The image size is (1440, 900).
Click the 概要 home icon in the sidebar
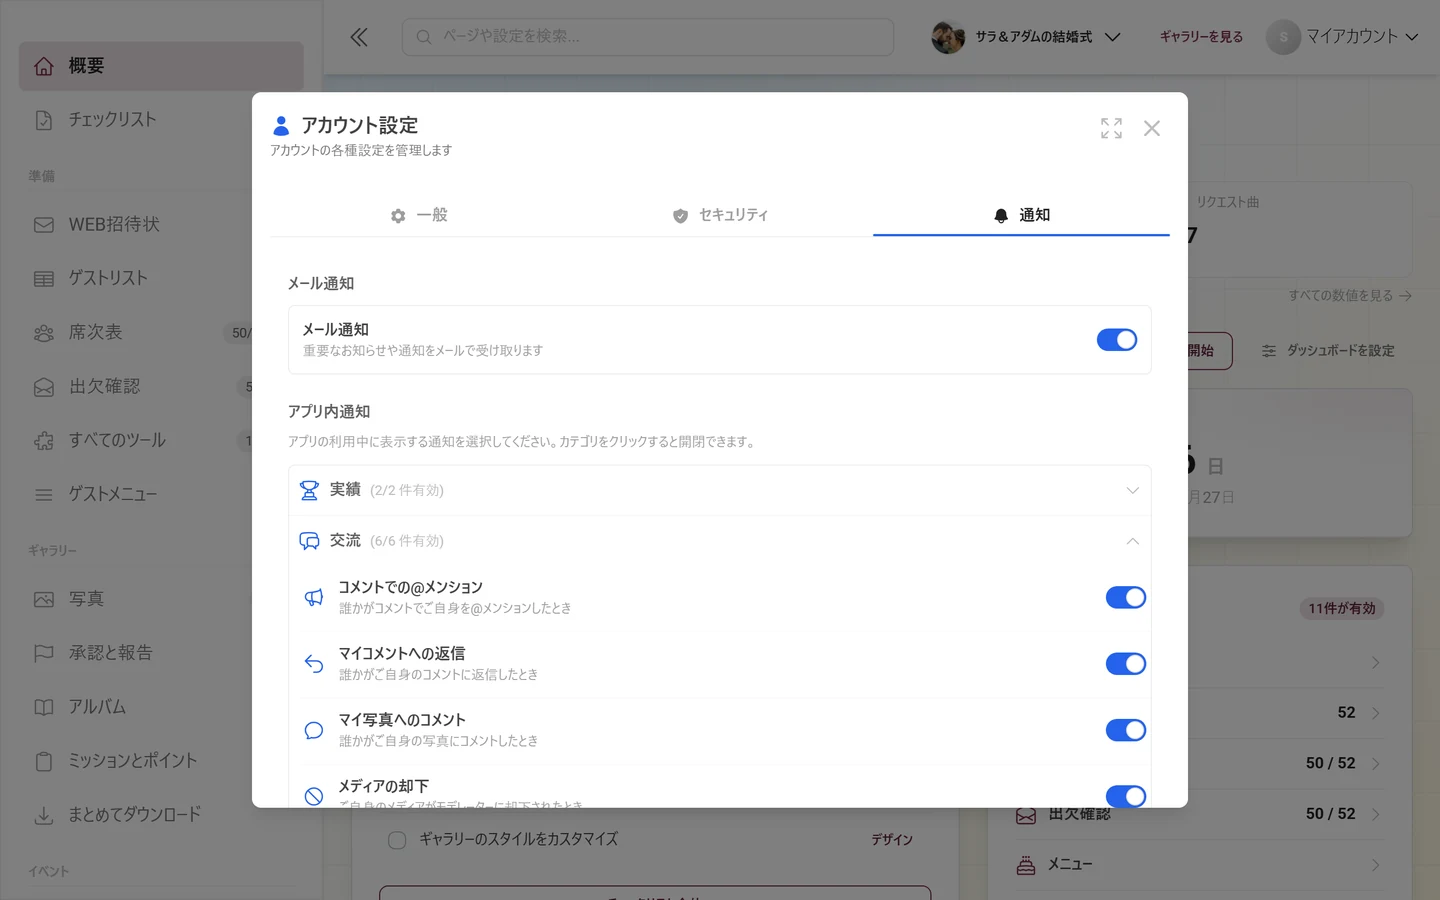coord(44,66)
